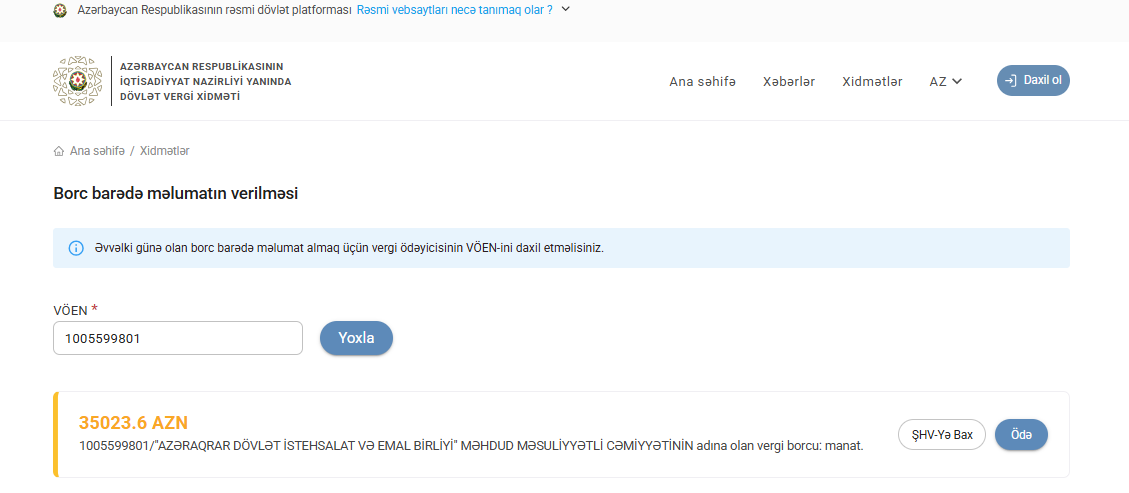1129x493 pixels.
Task: Click the info circle icon in blue notice
Action: click(76, 248)
